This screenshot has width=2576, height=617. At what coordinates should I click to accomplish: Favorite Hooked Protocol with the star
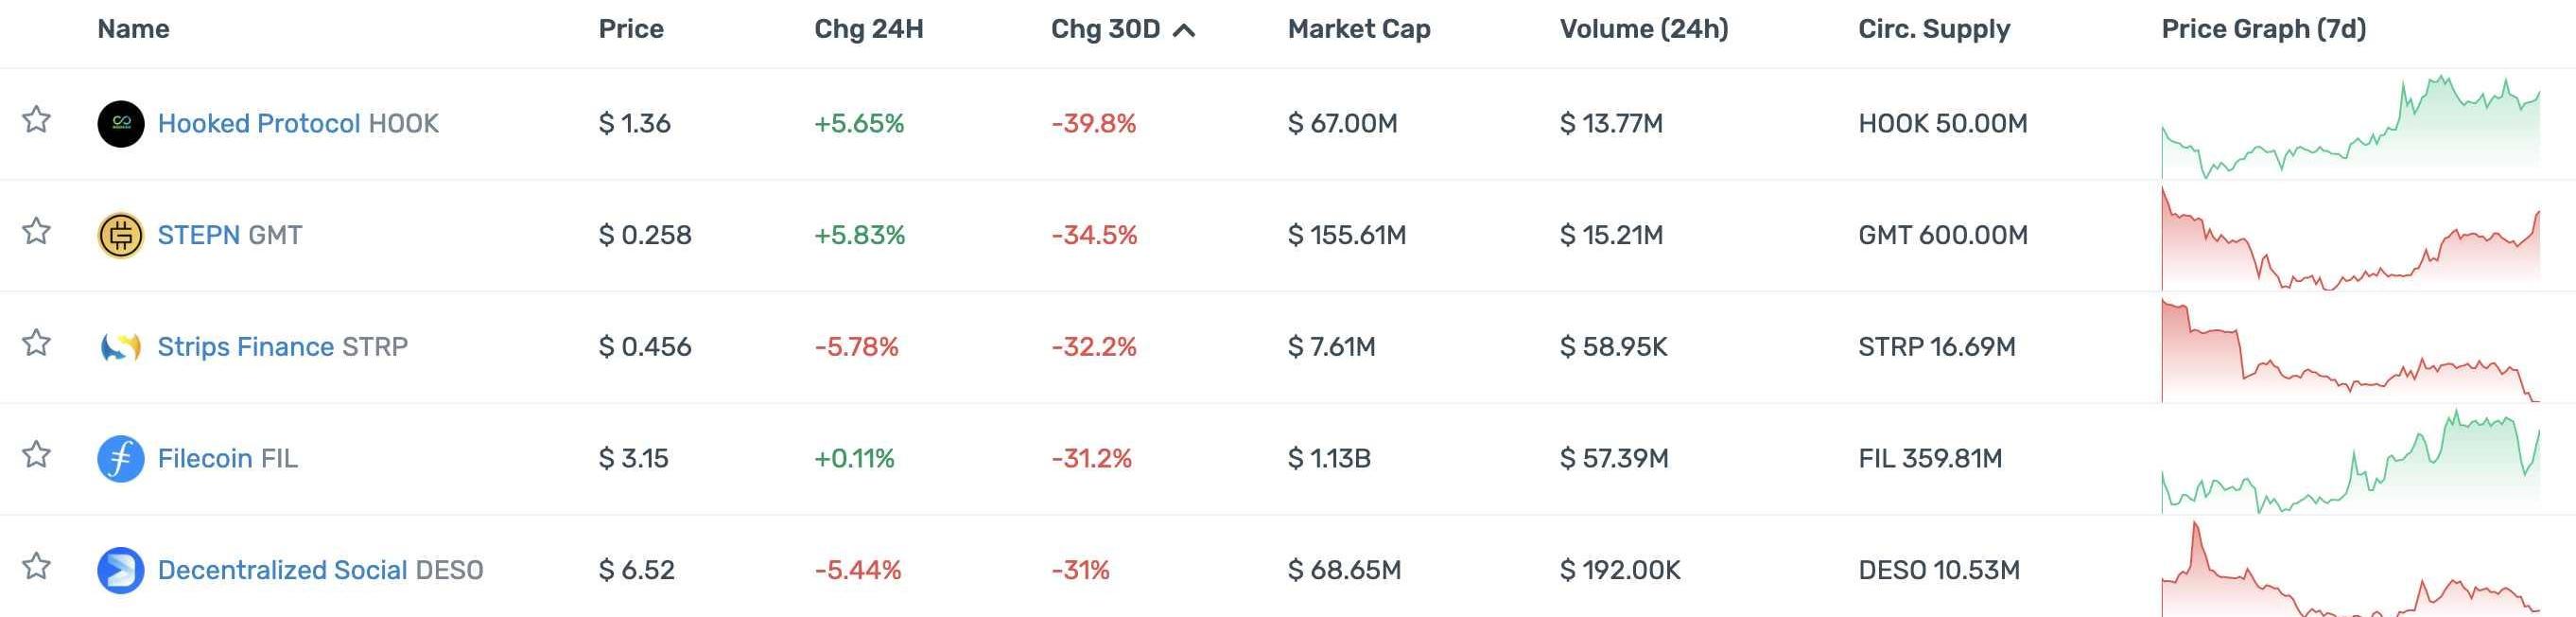tap(37, 120)
